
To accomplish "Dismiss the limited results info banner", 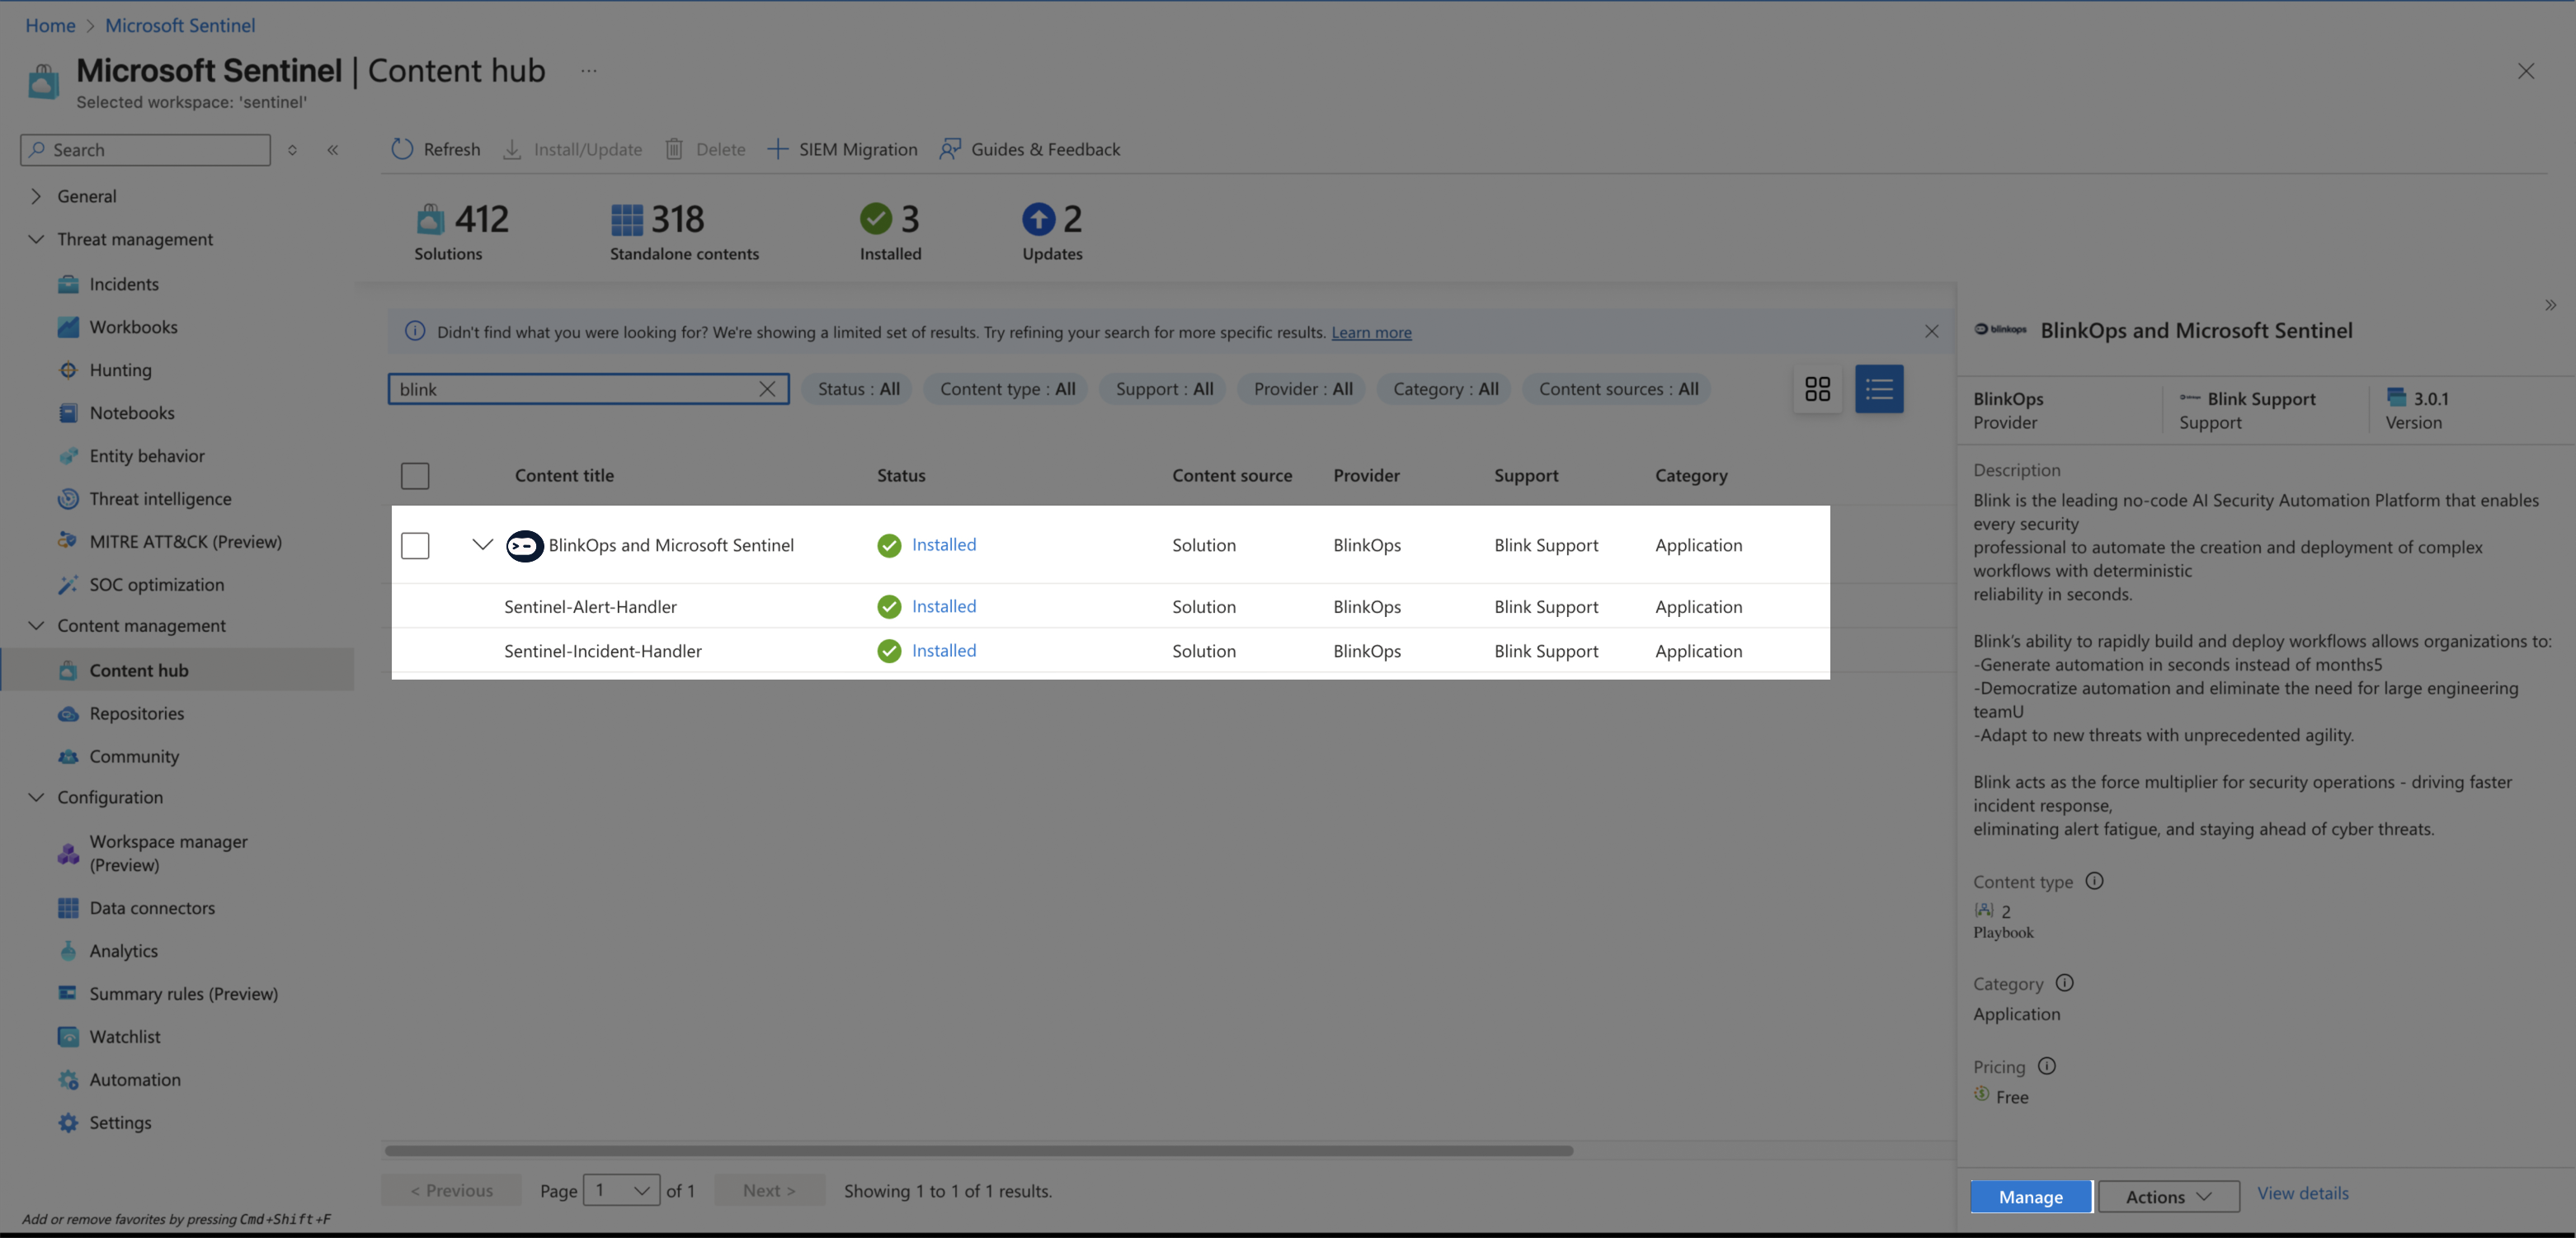I will (x=1931, y=332).
